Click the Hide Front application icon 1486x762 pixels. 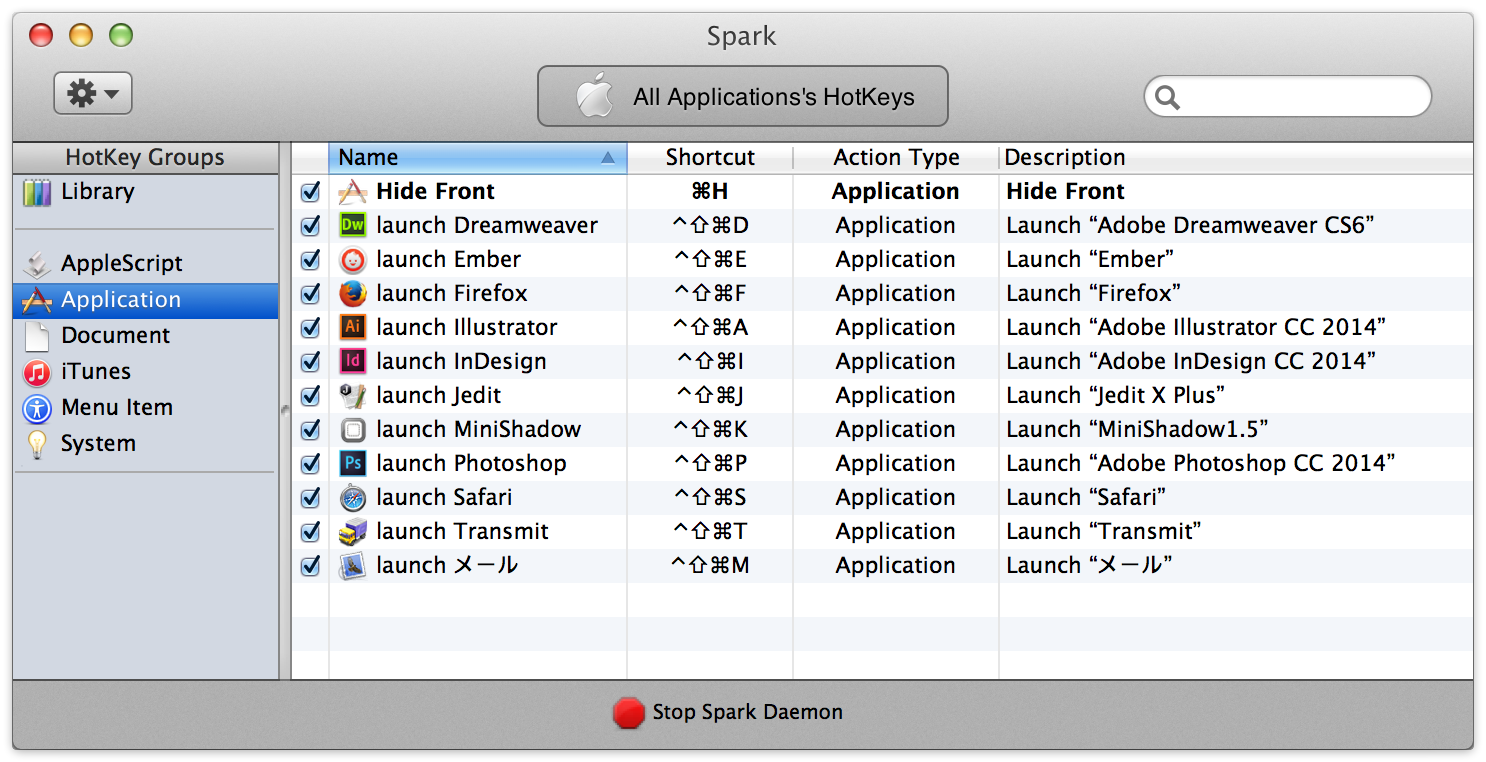click(x=352, y=191)
